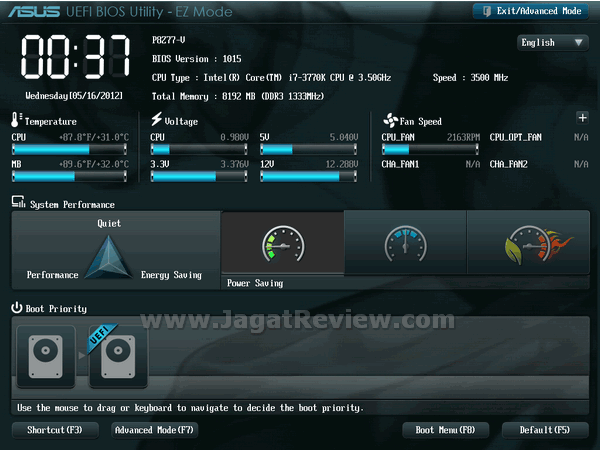
Task: Click the 3.376V value
Action: (234, 164)
